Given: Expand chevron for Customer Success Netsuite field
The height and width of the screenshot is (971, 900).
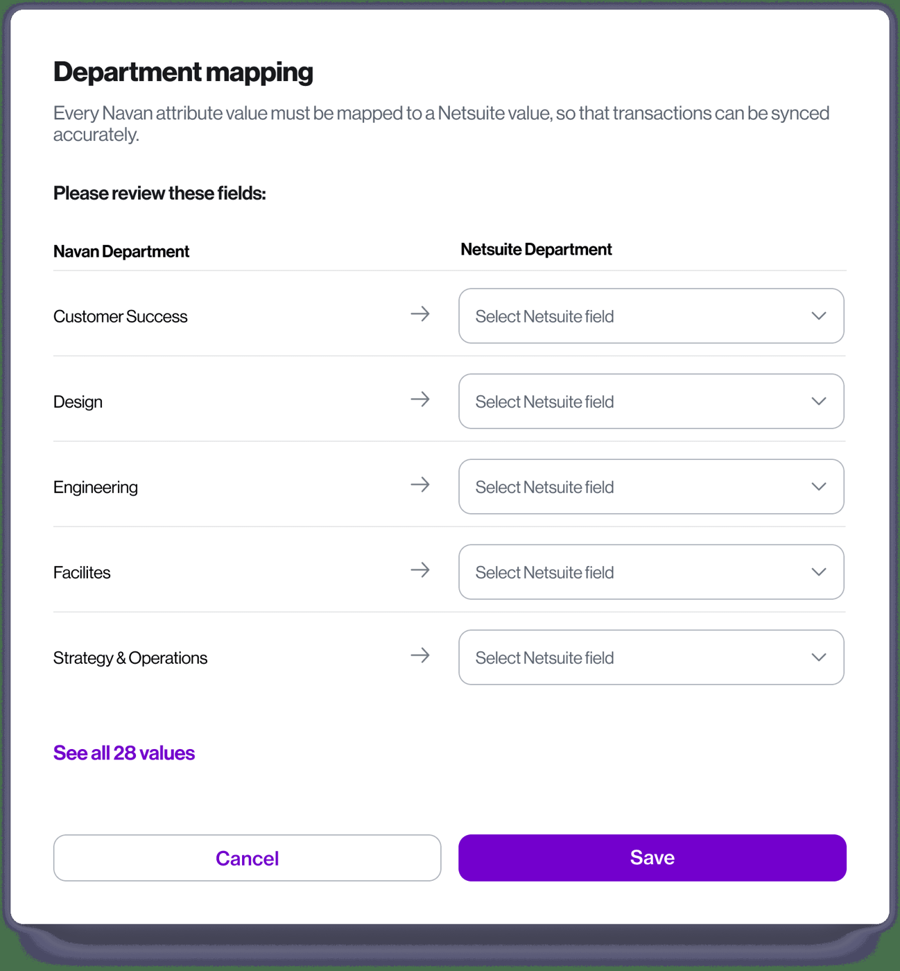Looking at the screenshot, I should [x=819, y=316].
